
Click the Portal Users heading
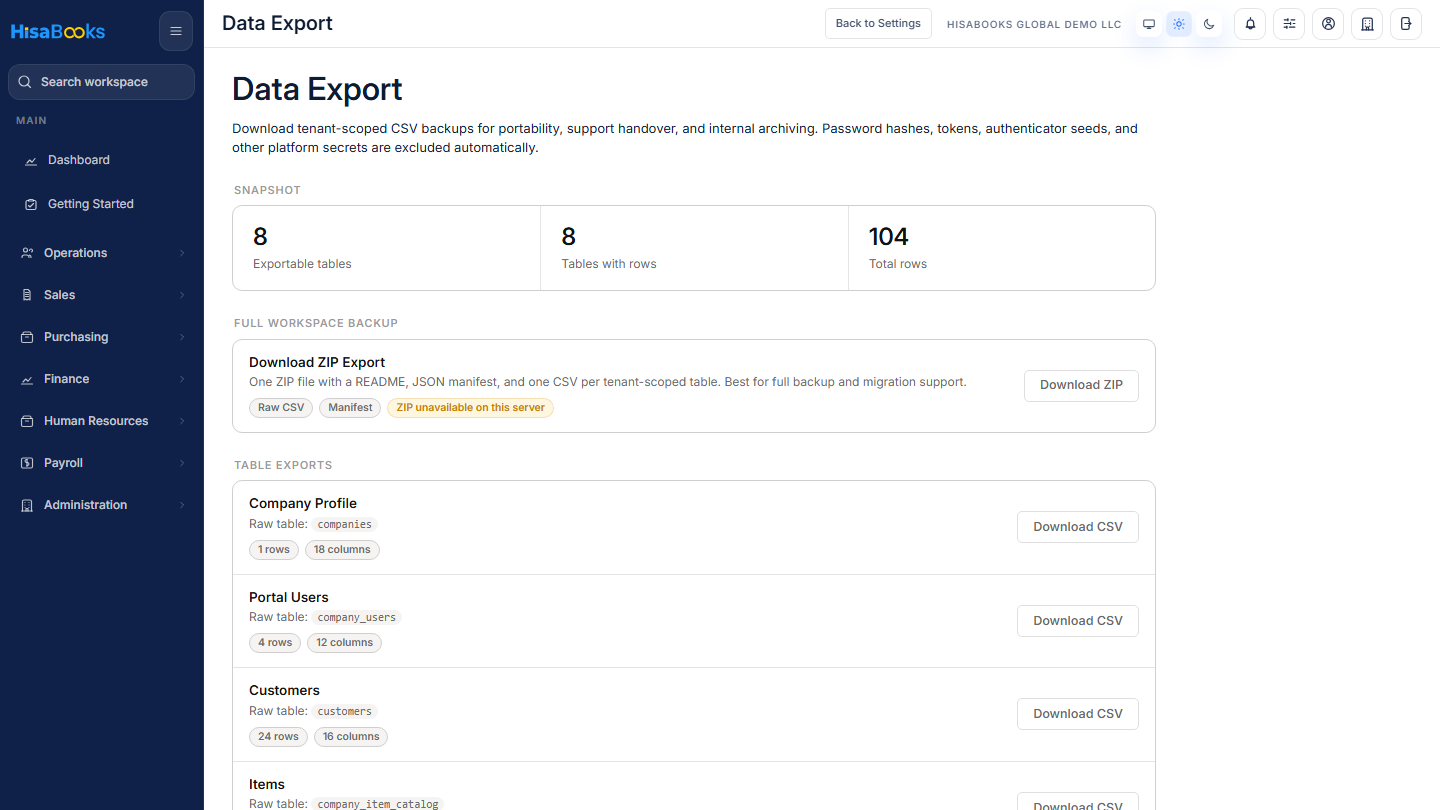pos(289,597)
